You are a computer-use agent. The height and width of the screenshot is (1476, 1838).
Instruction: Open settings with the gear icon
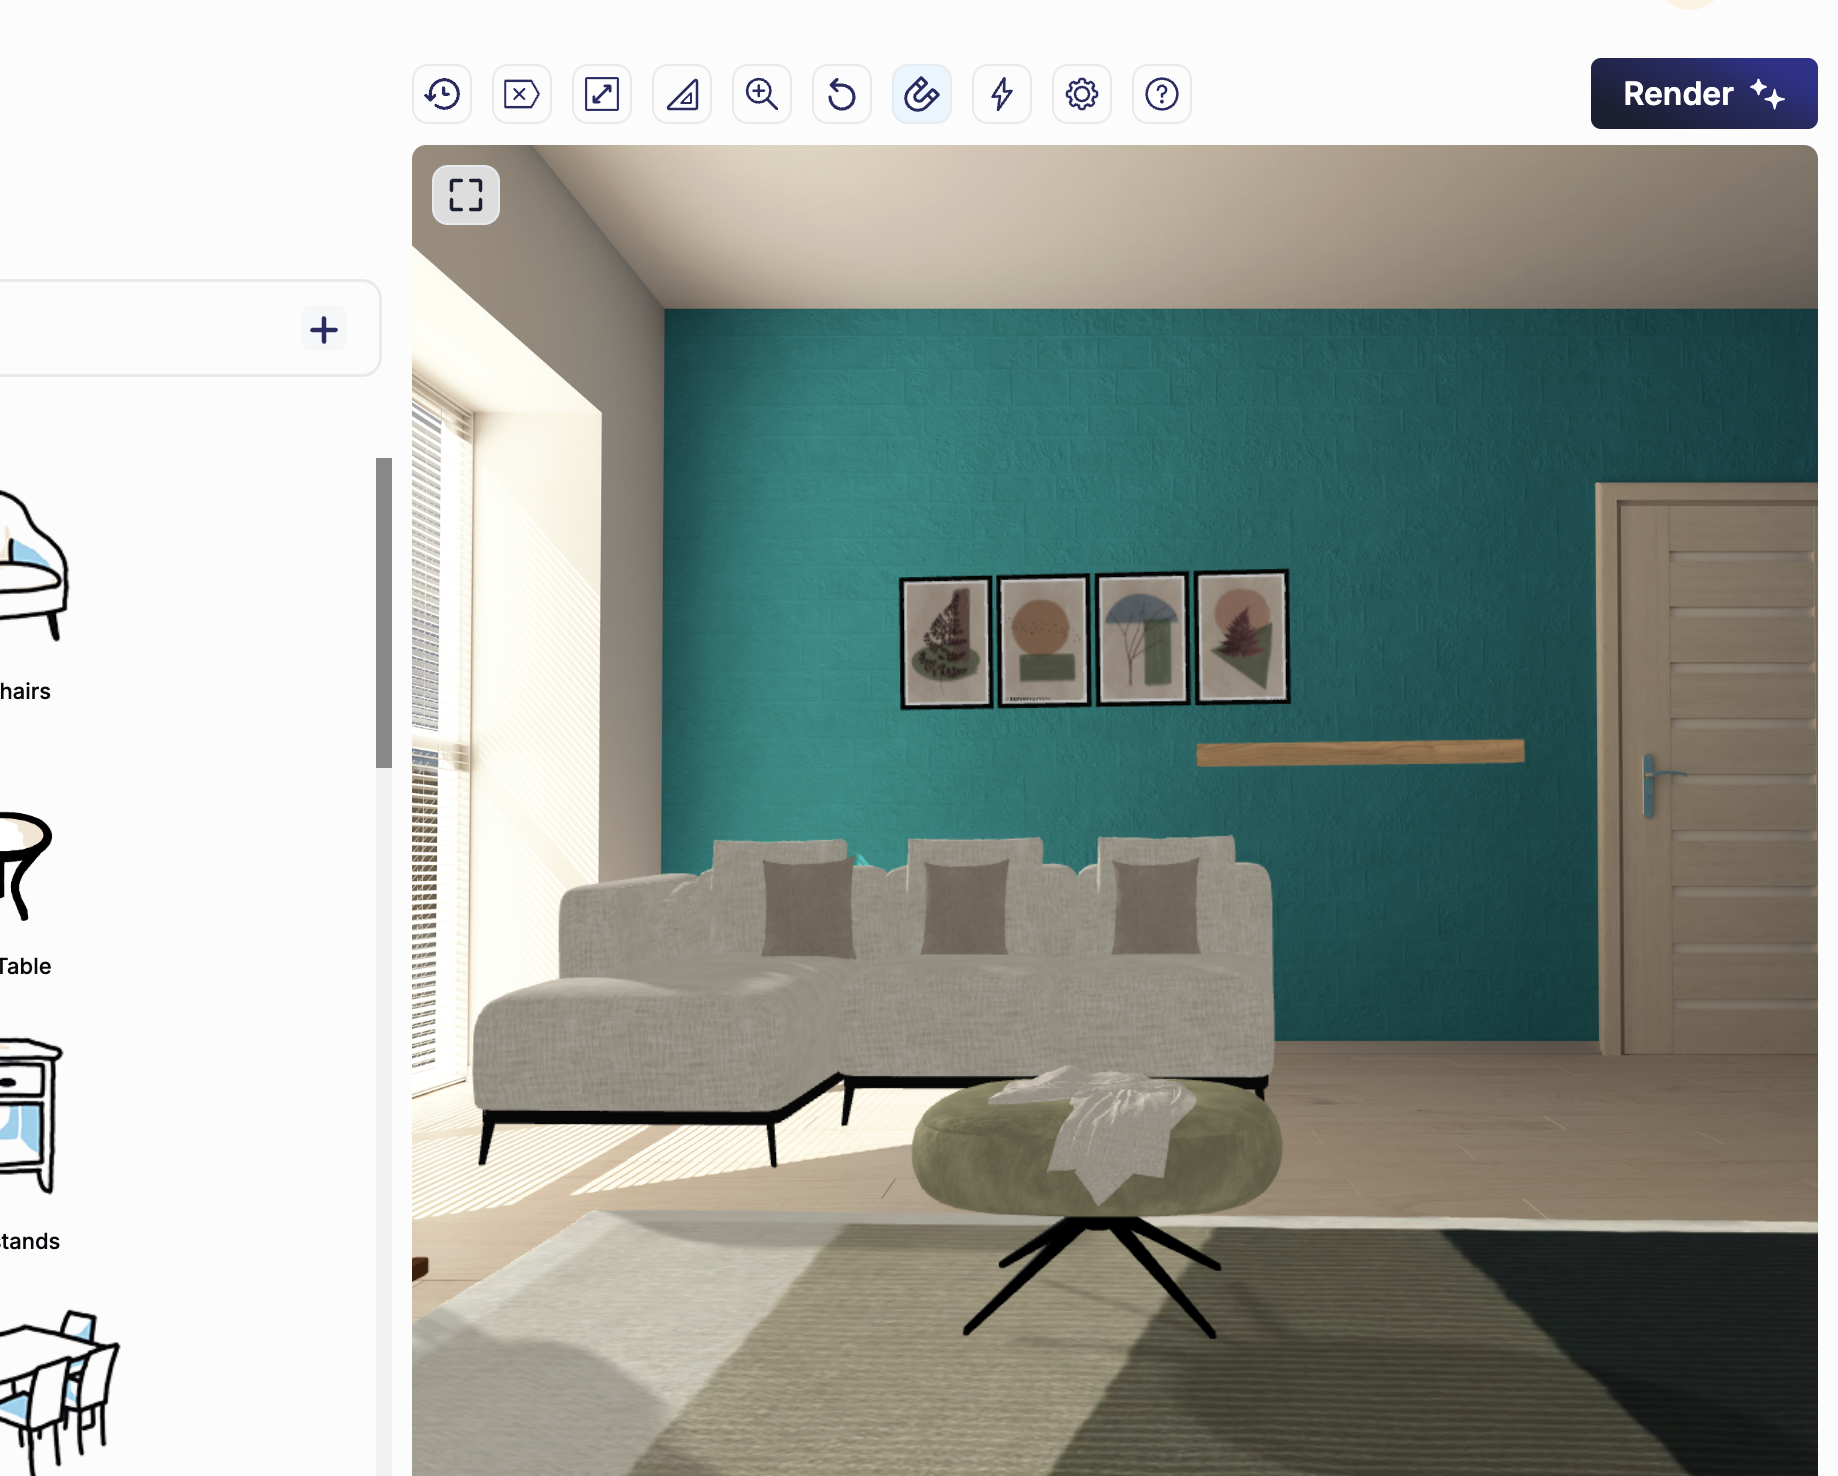pyautogui.click(x=1082, y=94)
